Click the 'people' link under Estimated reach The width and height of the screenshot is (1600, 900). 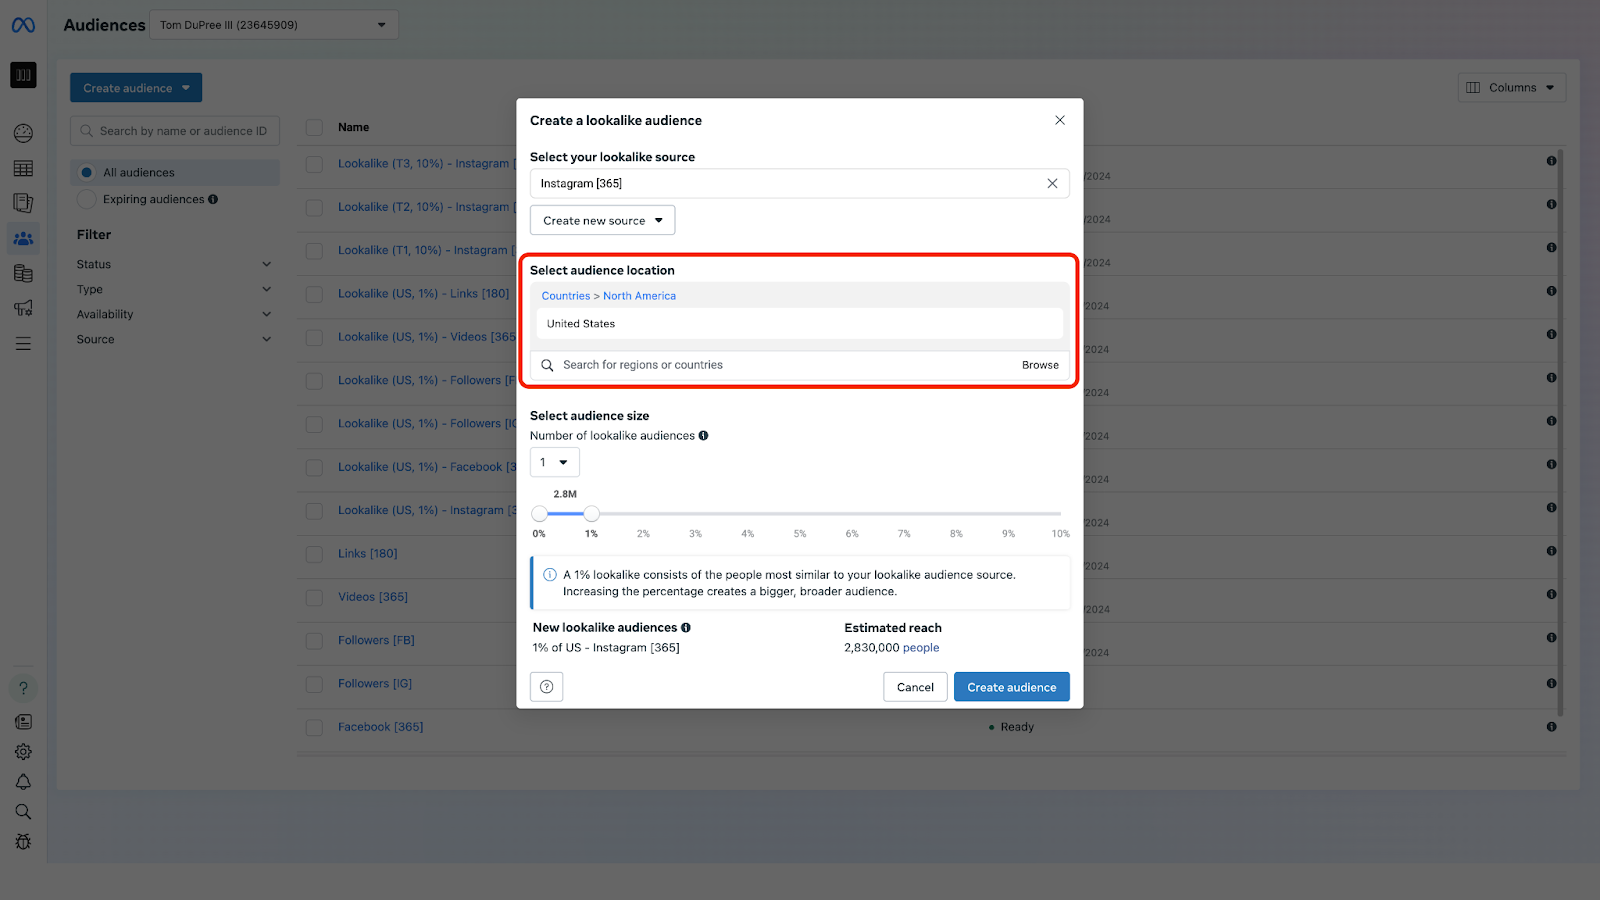[921, 648]
